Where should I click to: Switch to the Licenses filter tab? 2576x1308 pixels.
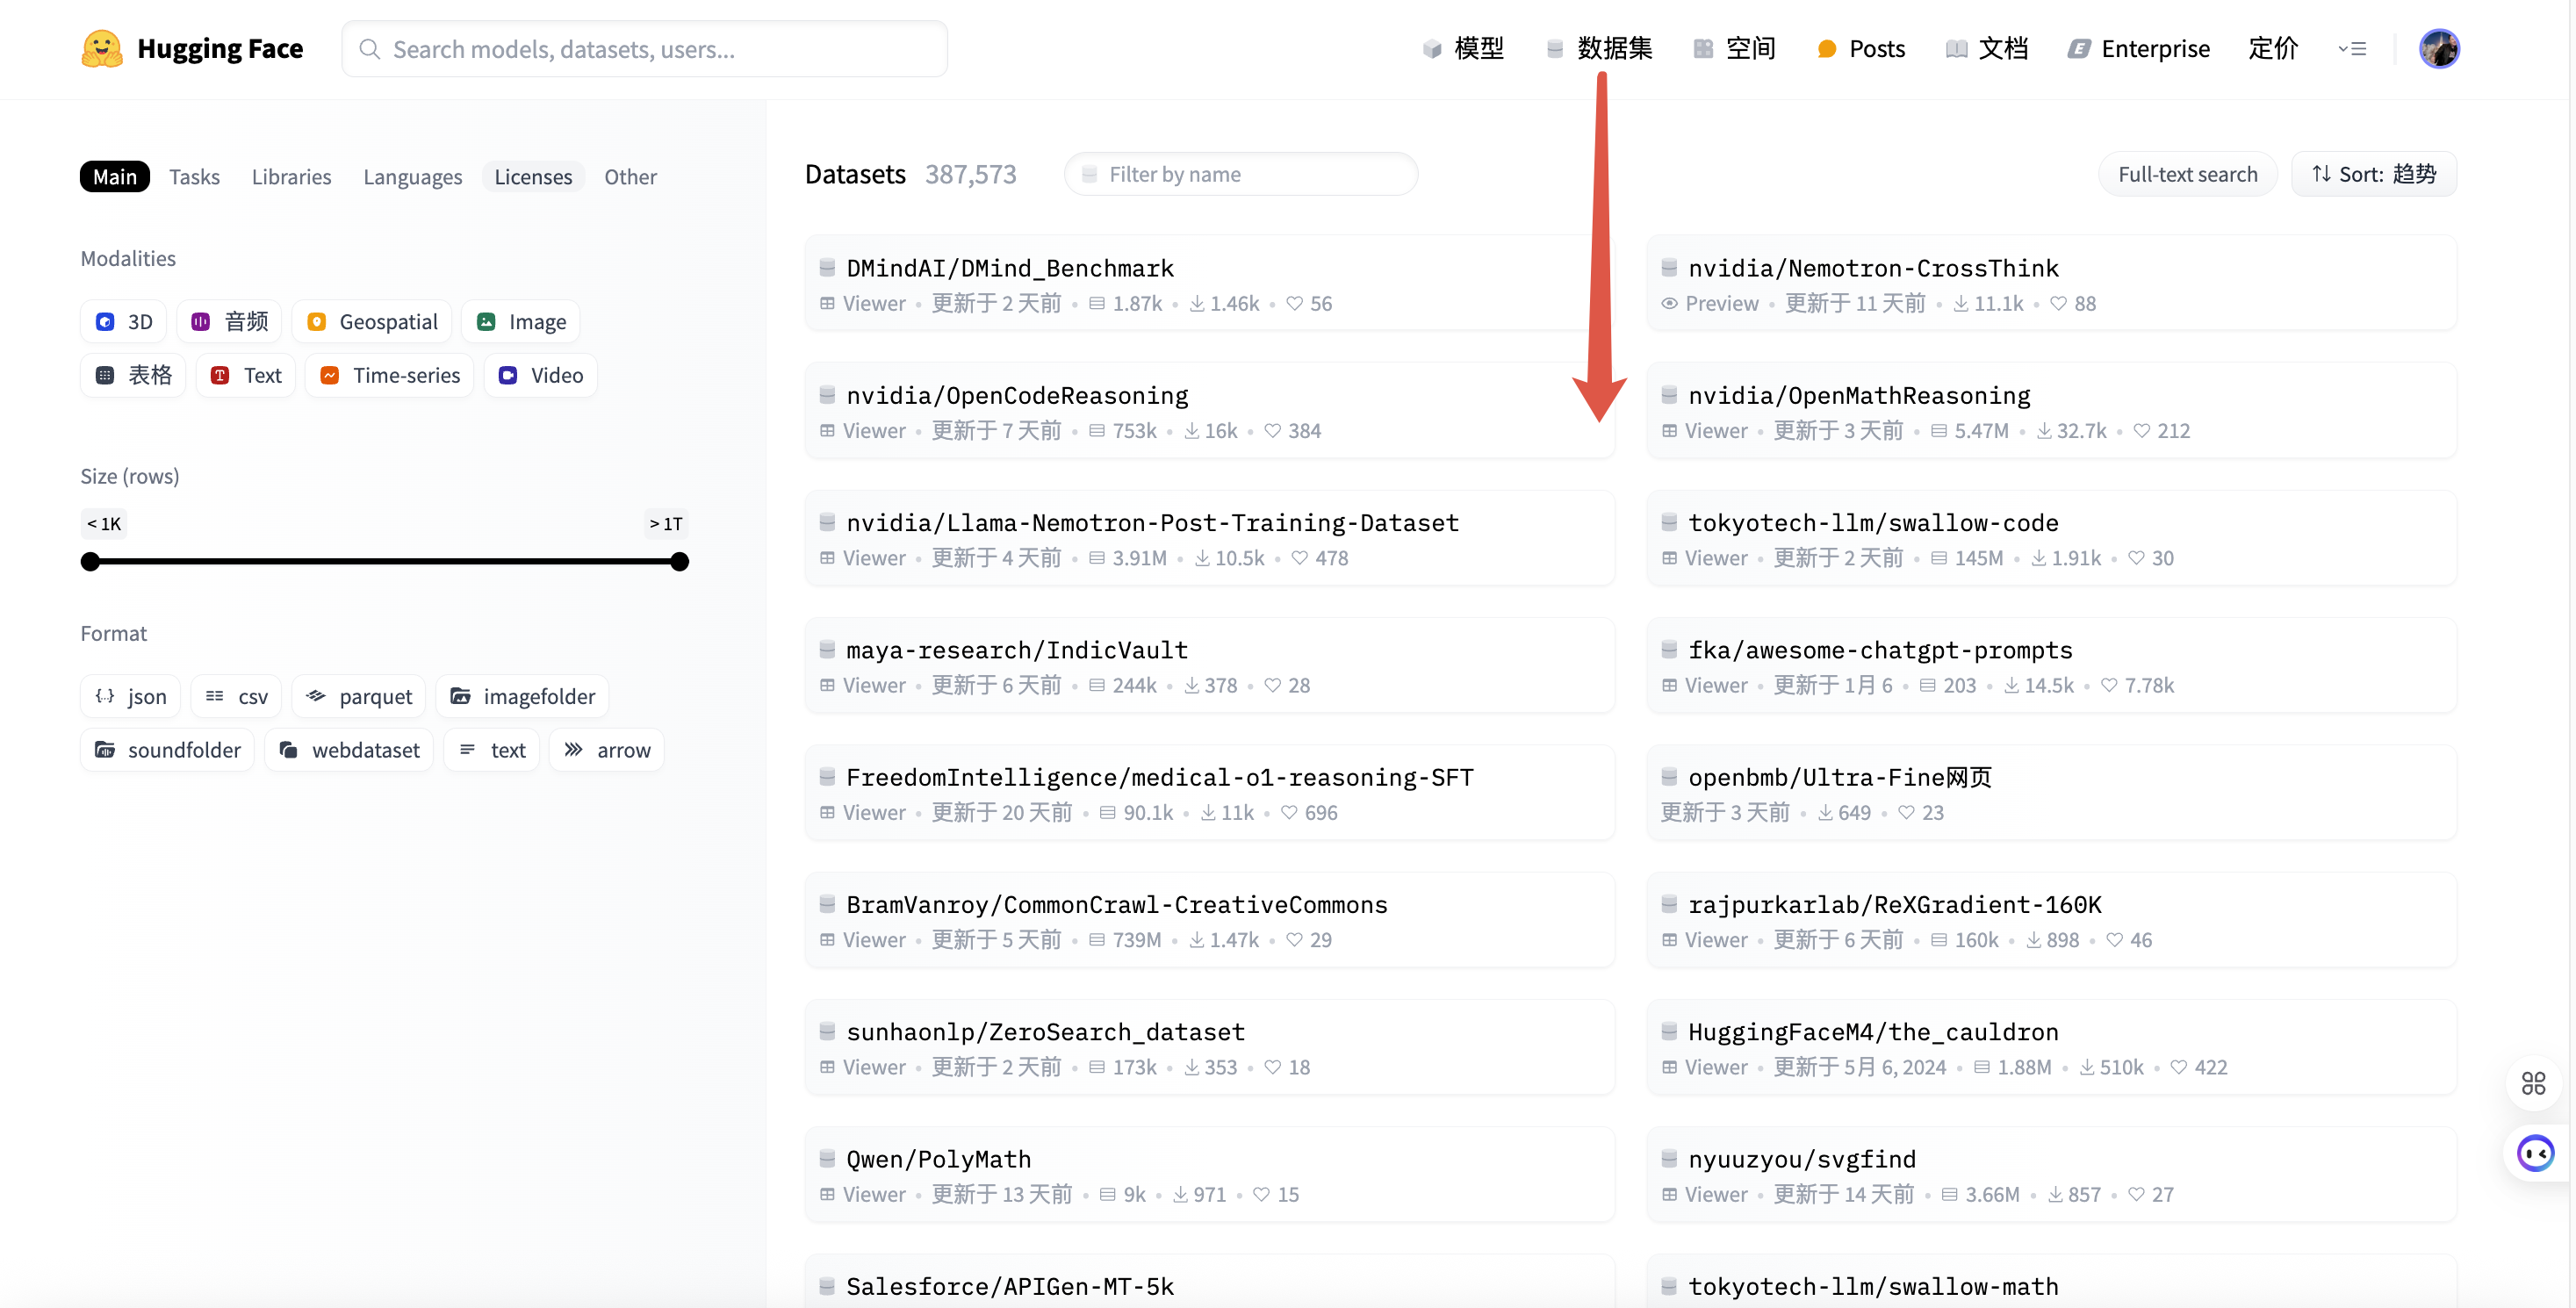pyautogui.click(x=533, y=176)
